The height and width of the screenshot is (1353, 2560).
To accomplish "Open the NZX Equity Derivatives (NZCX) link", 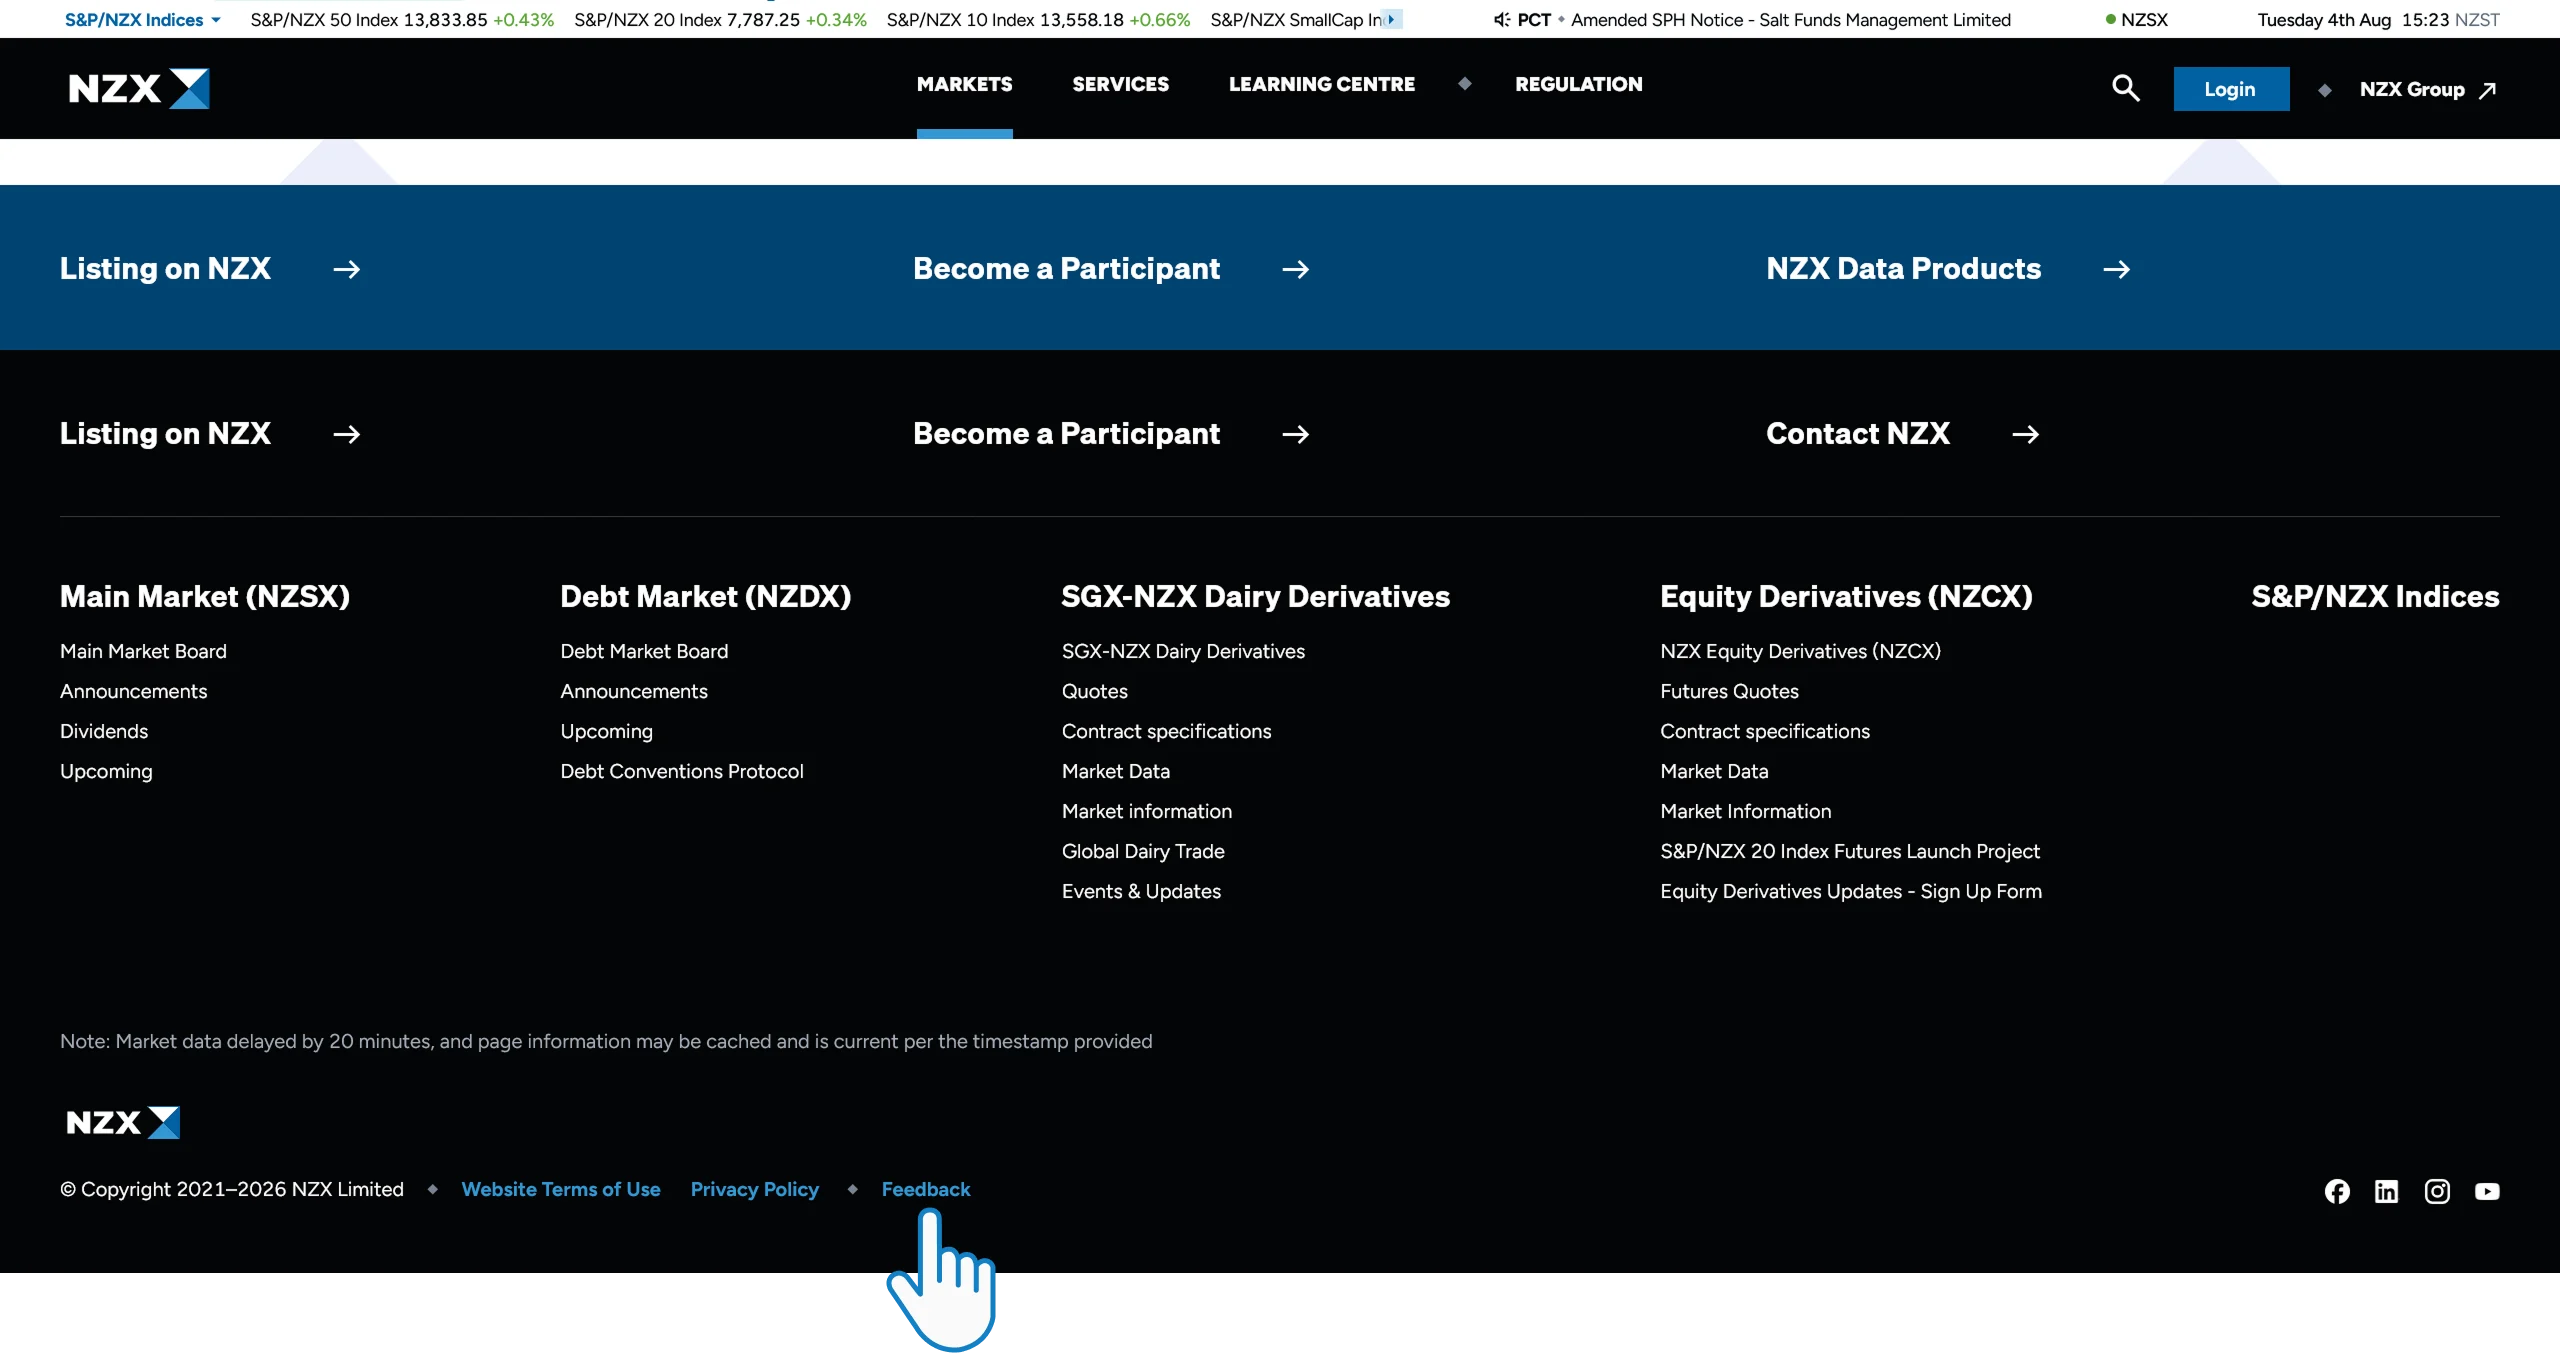I will [x=1800, y=651].
